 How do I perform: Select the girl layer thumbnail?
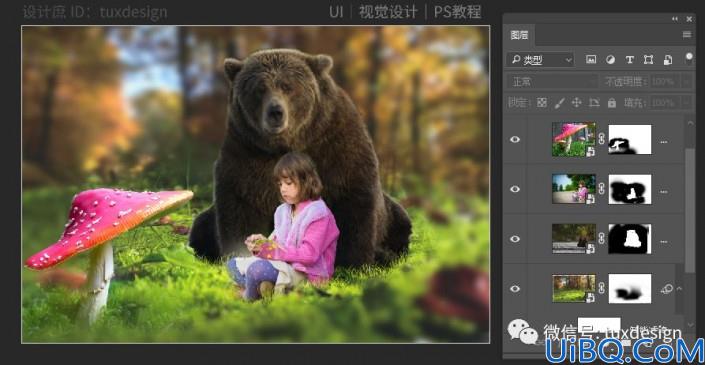(x=574, y=189)
